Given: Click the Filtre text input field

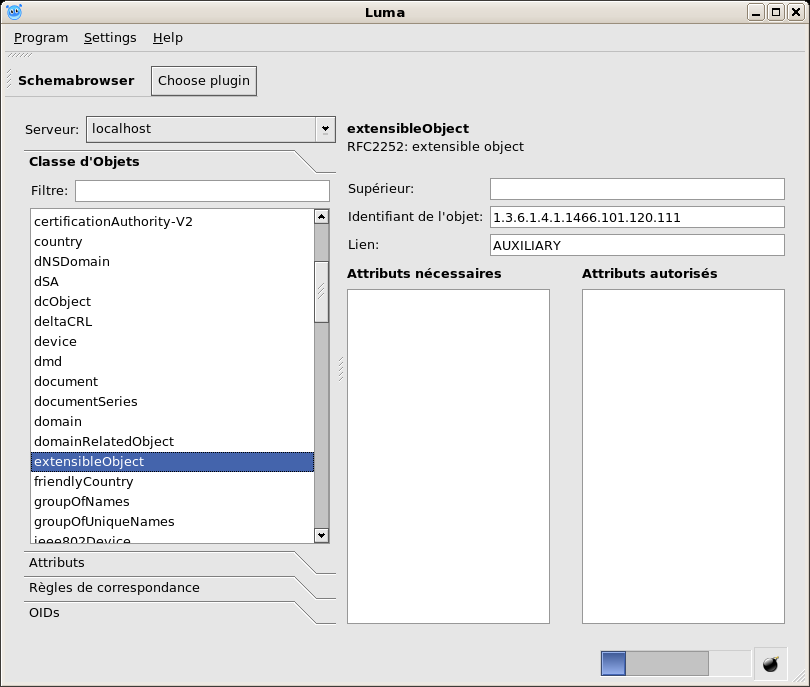Looking at the screenshot, I should (x=202, y=191).
